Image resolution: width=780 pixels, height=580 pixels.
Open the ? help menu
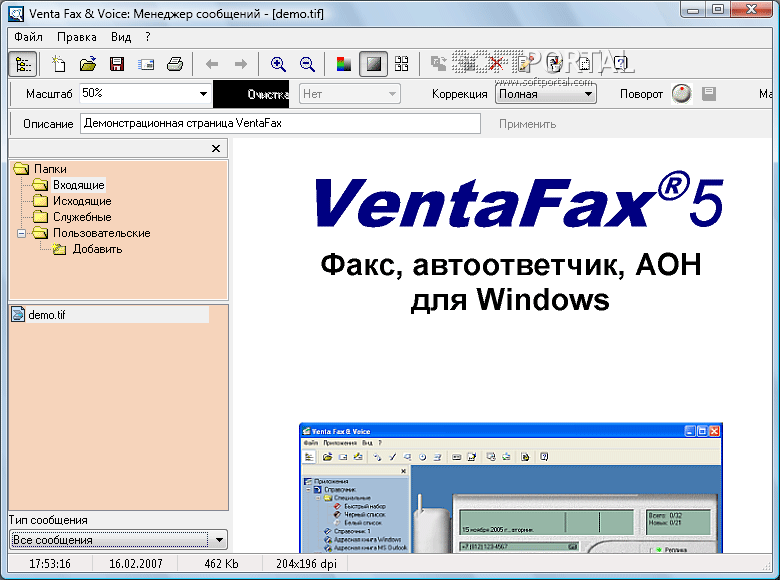pos(148,37)
